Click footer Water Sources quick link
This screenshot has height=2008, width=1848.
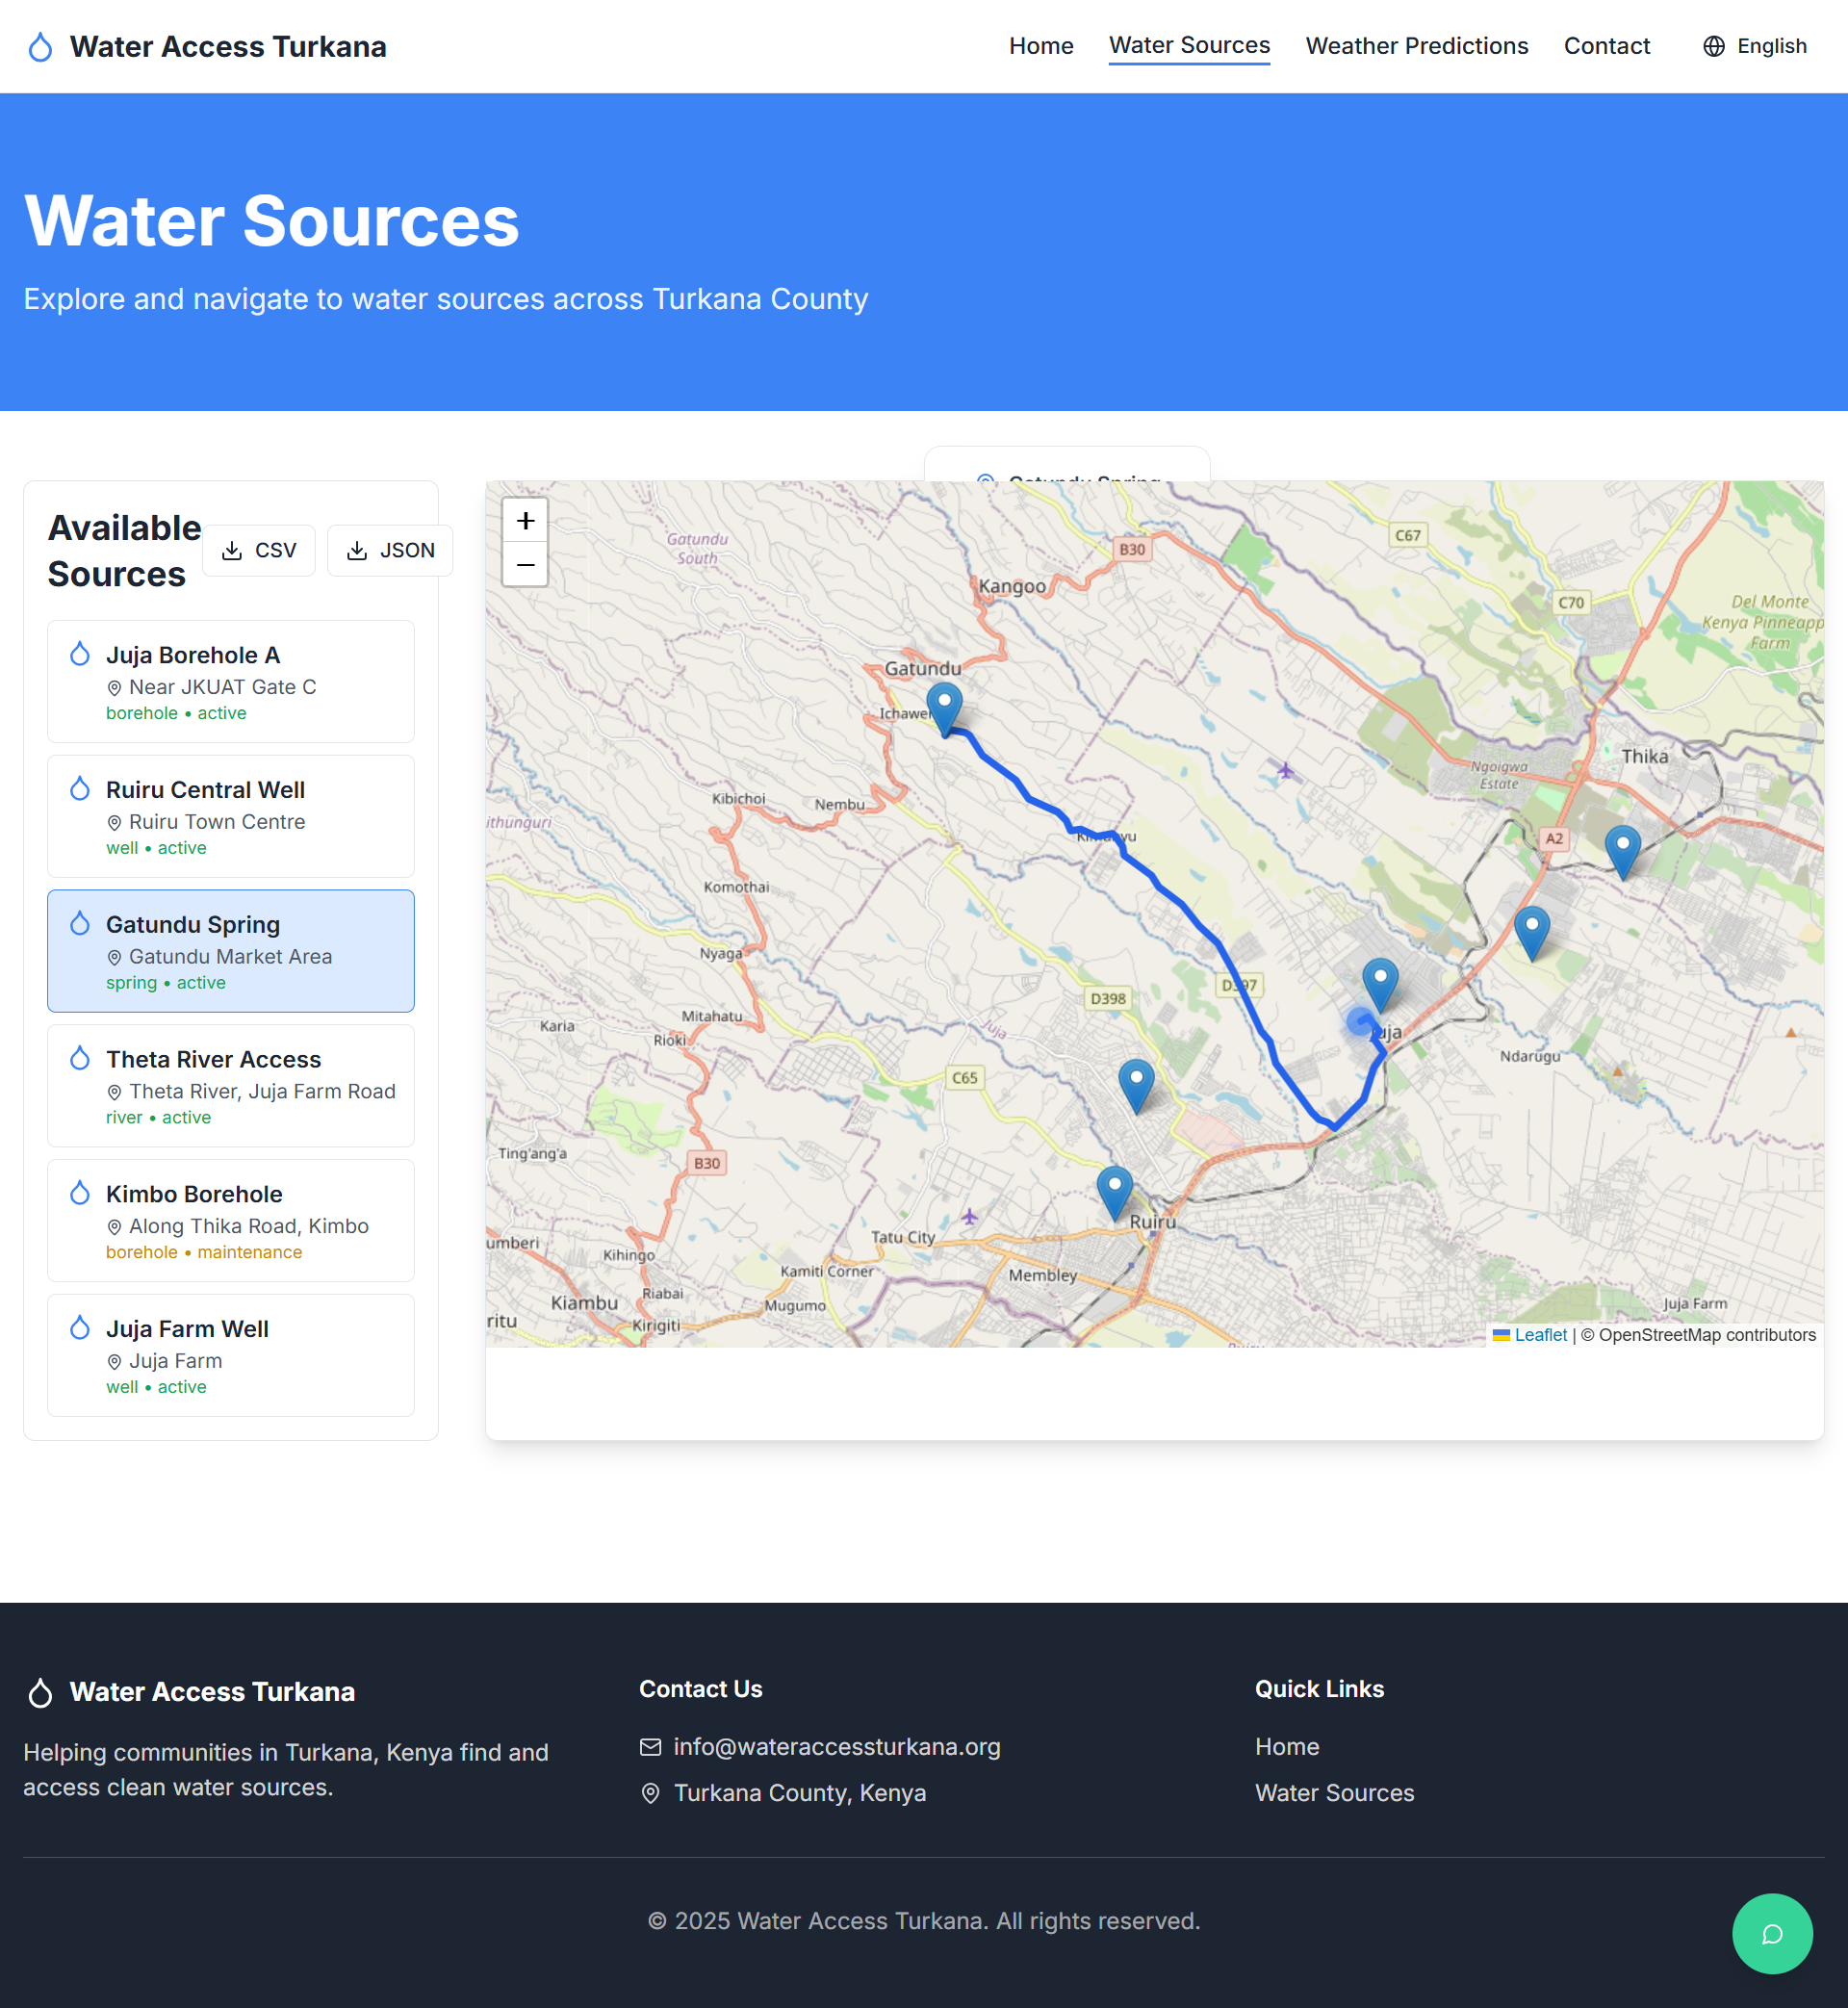point(1334,1793)
